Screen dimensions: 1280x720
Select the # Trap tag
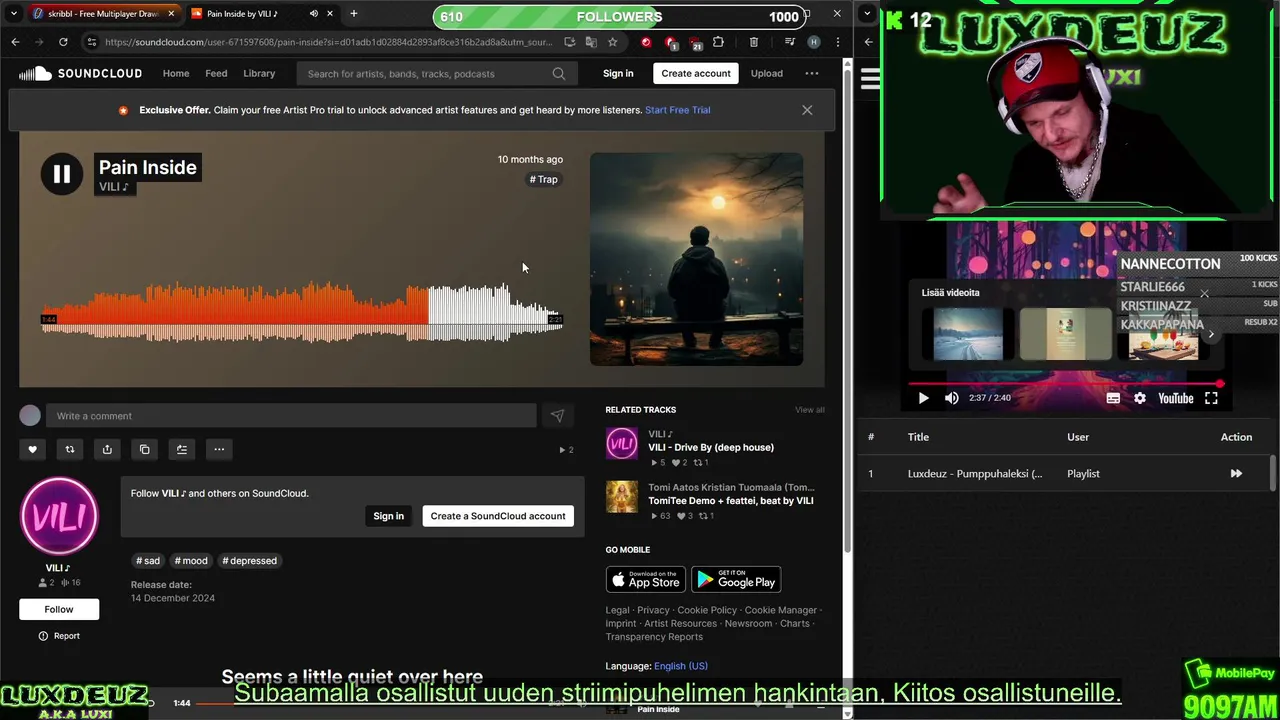coord(544,179)
